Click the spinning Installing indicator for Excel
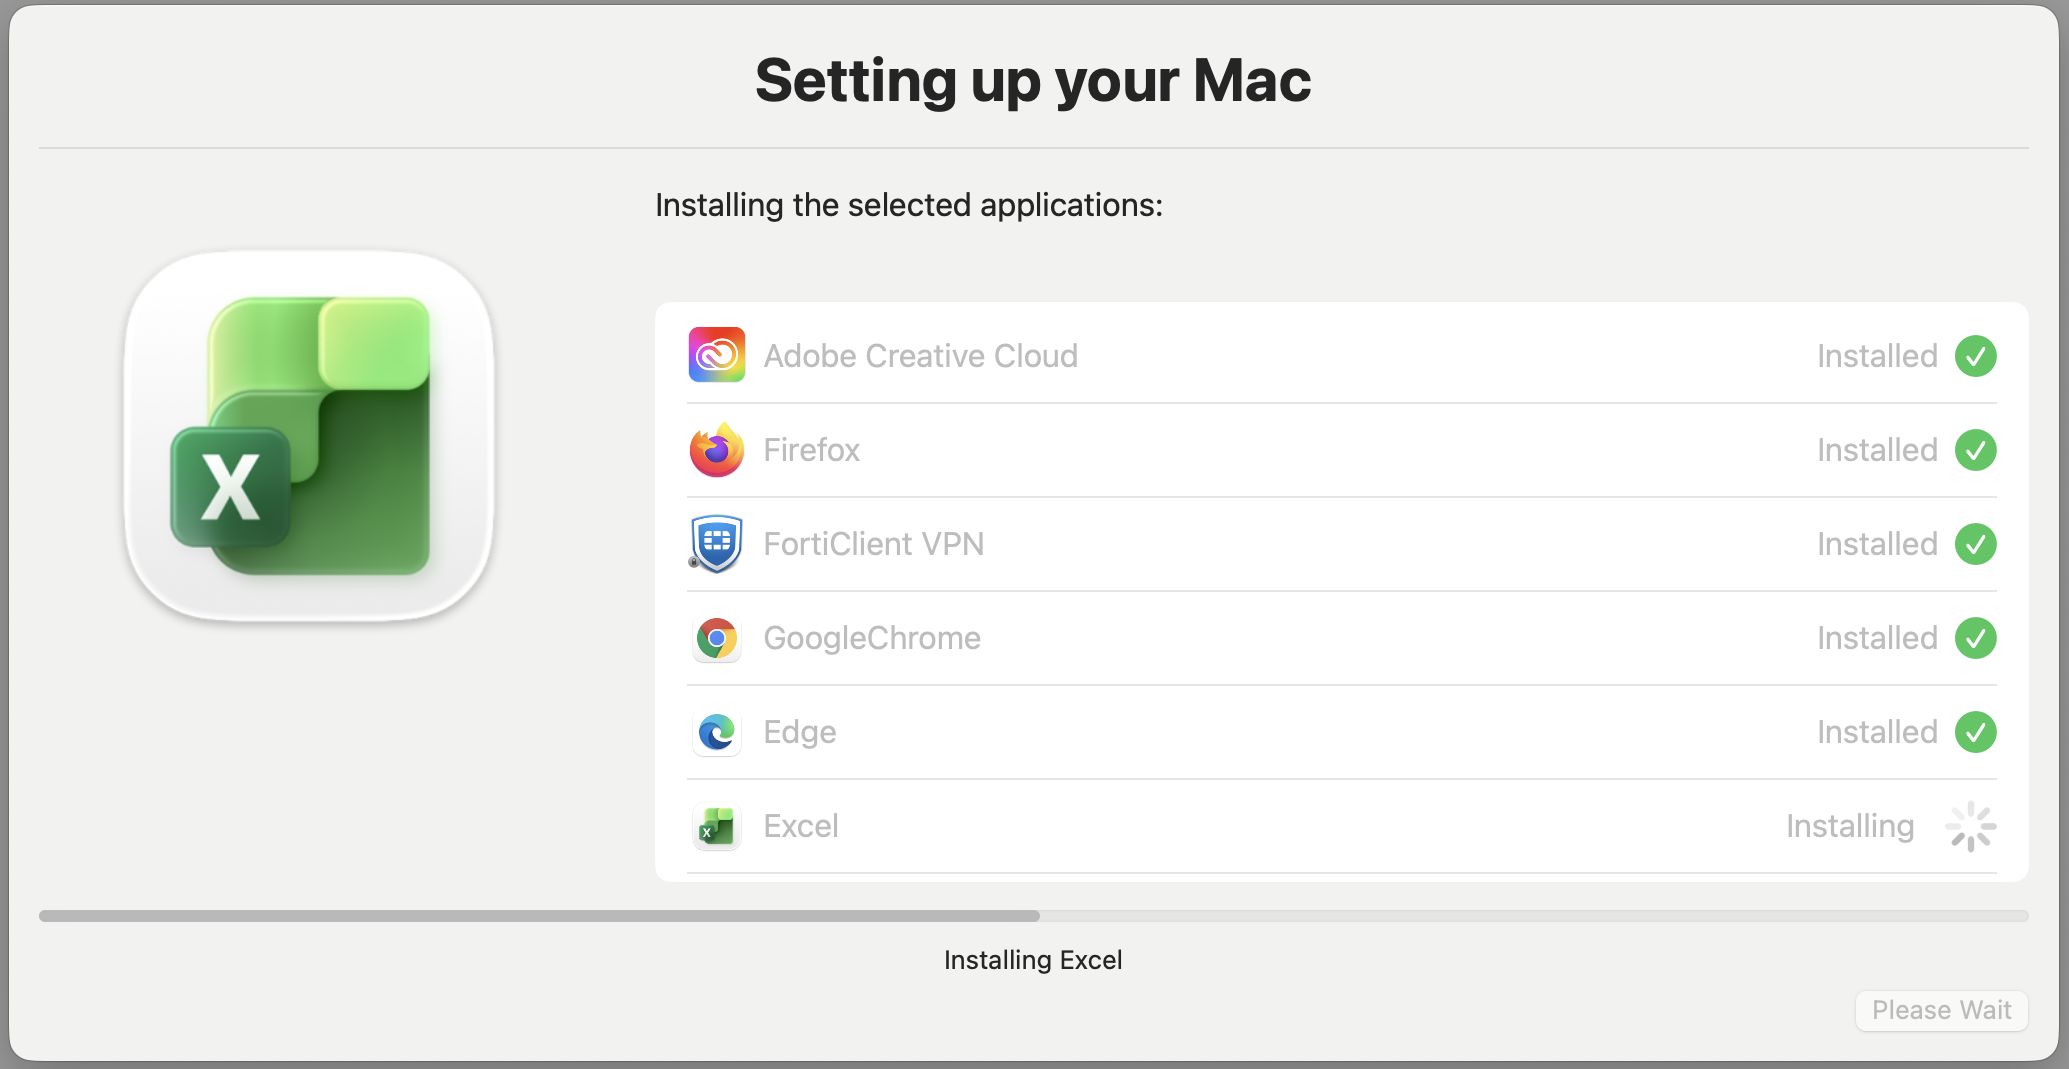Image resolution: width=2069 pixels, height=1069 pixels. (x=1971, y=827)
